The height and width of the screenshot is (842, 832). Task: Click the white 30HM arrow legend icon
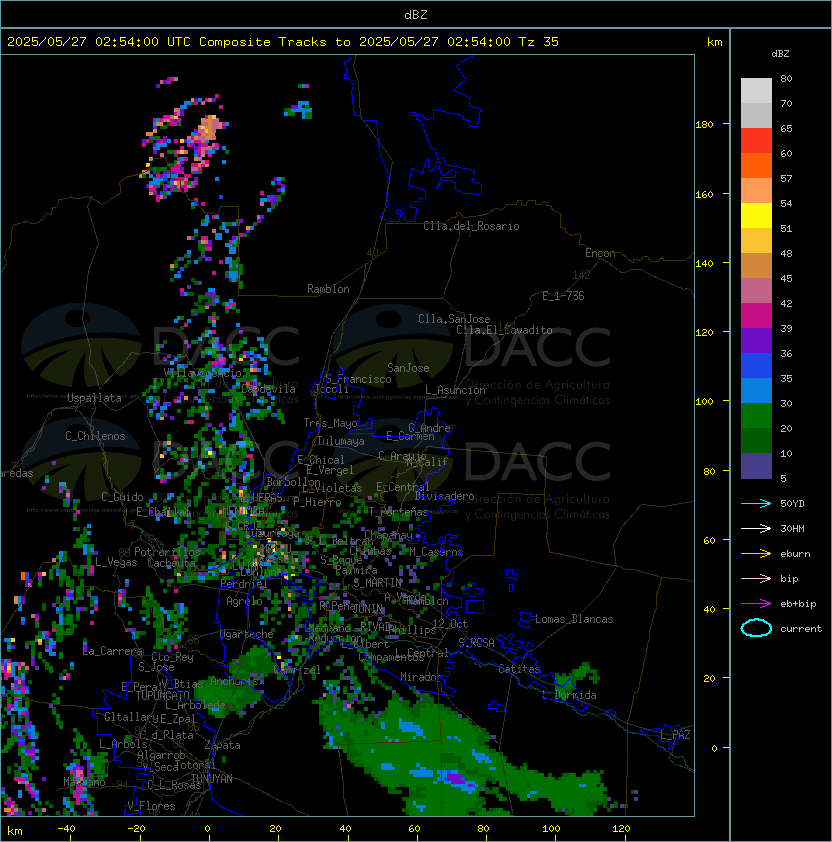(x=756, y=529)
